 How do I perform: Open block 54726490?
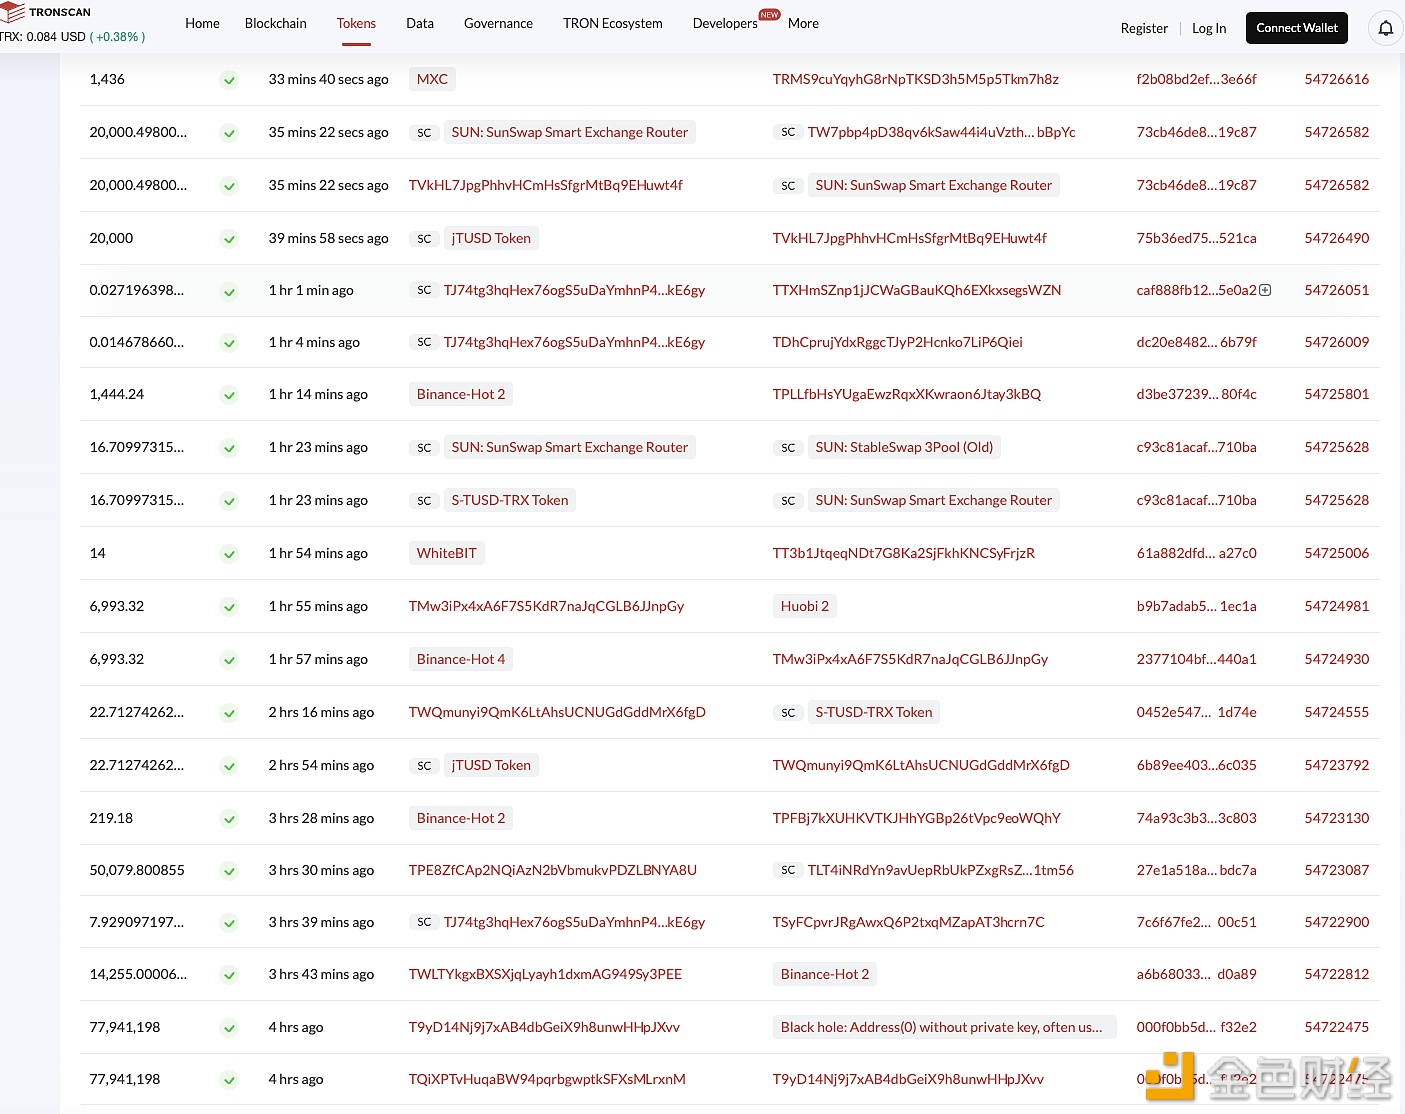[1336, 238]
